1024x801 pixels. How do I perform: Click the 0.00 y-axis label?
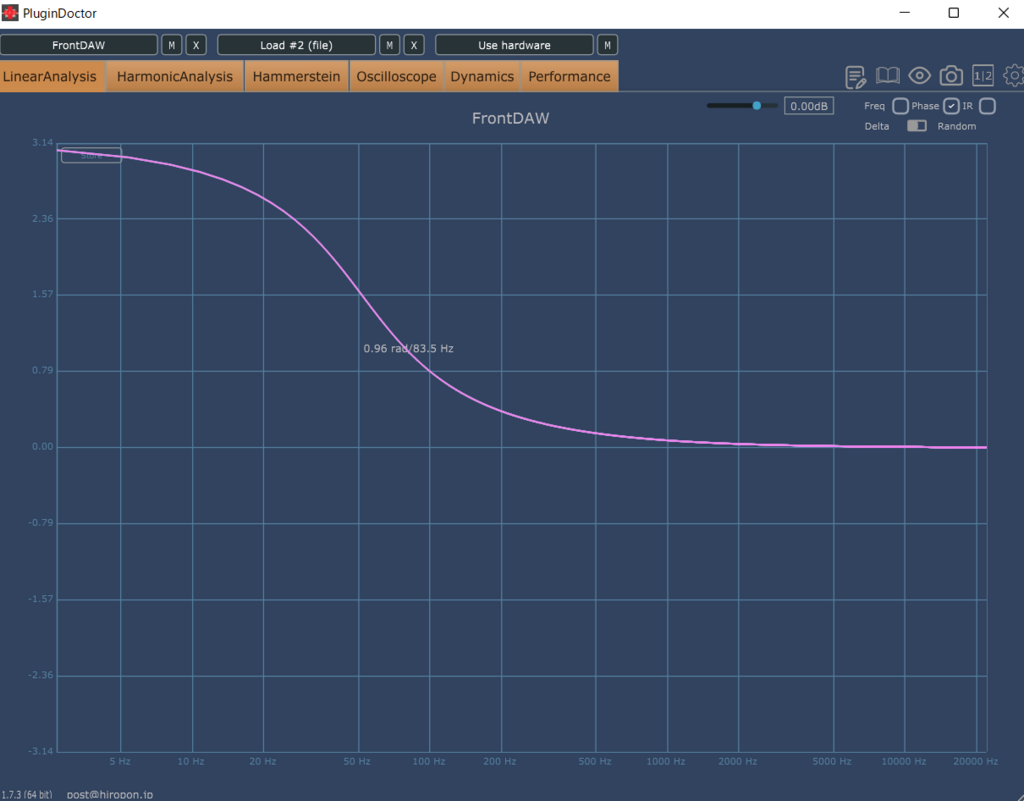(x=42, y=447)
